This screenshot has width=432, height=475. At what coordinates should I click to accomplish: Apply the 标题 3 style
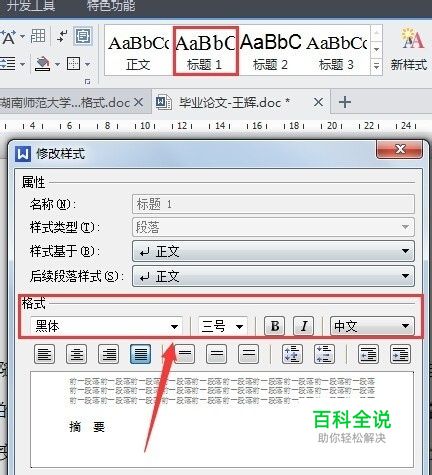(x=337, y=51)
